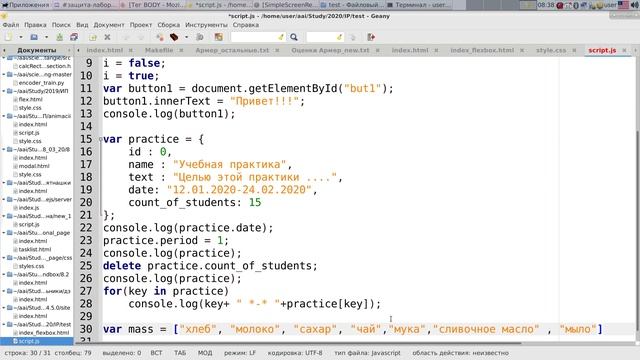Switch to the test file manager taskbar window
The width and height of the screenshot is (640, 360).
click(351, 5)
